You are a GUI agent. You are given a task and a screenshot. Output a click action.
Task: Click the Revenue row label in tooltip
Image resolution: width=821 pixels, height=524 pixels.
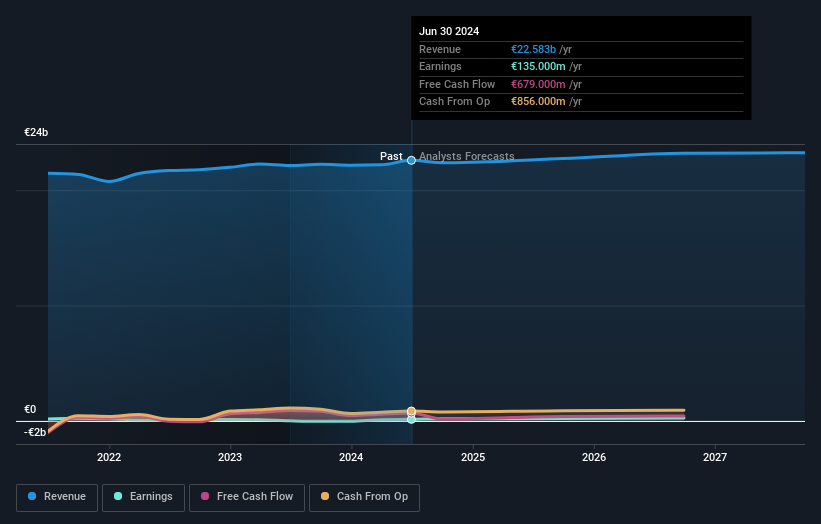click(x=440, y=49)
